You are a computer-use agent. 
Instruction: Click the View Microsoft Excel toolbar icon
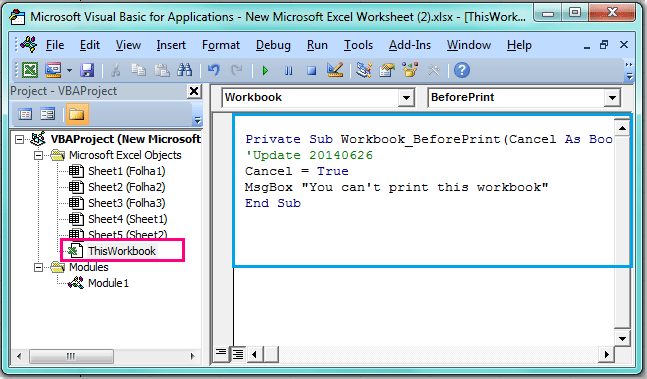(x=30, y=70)
